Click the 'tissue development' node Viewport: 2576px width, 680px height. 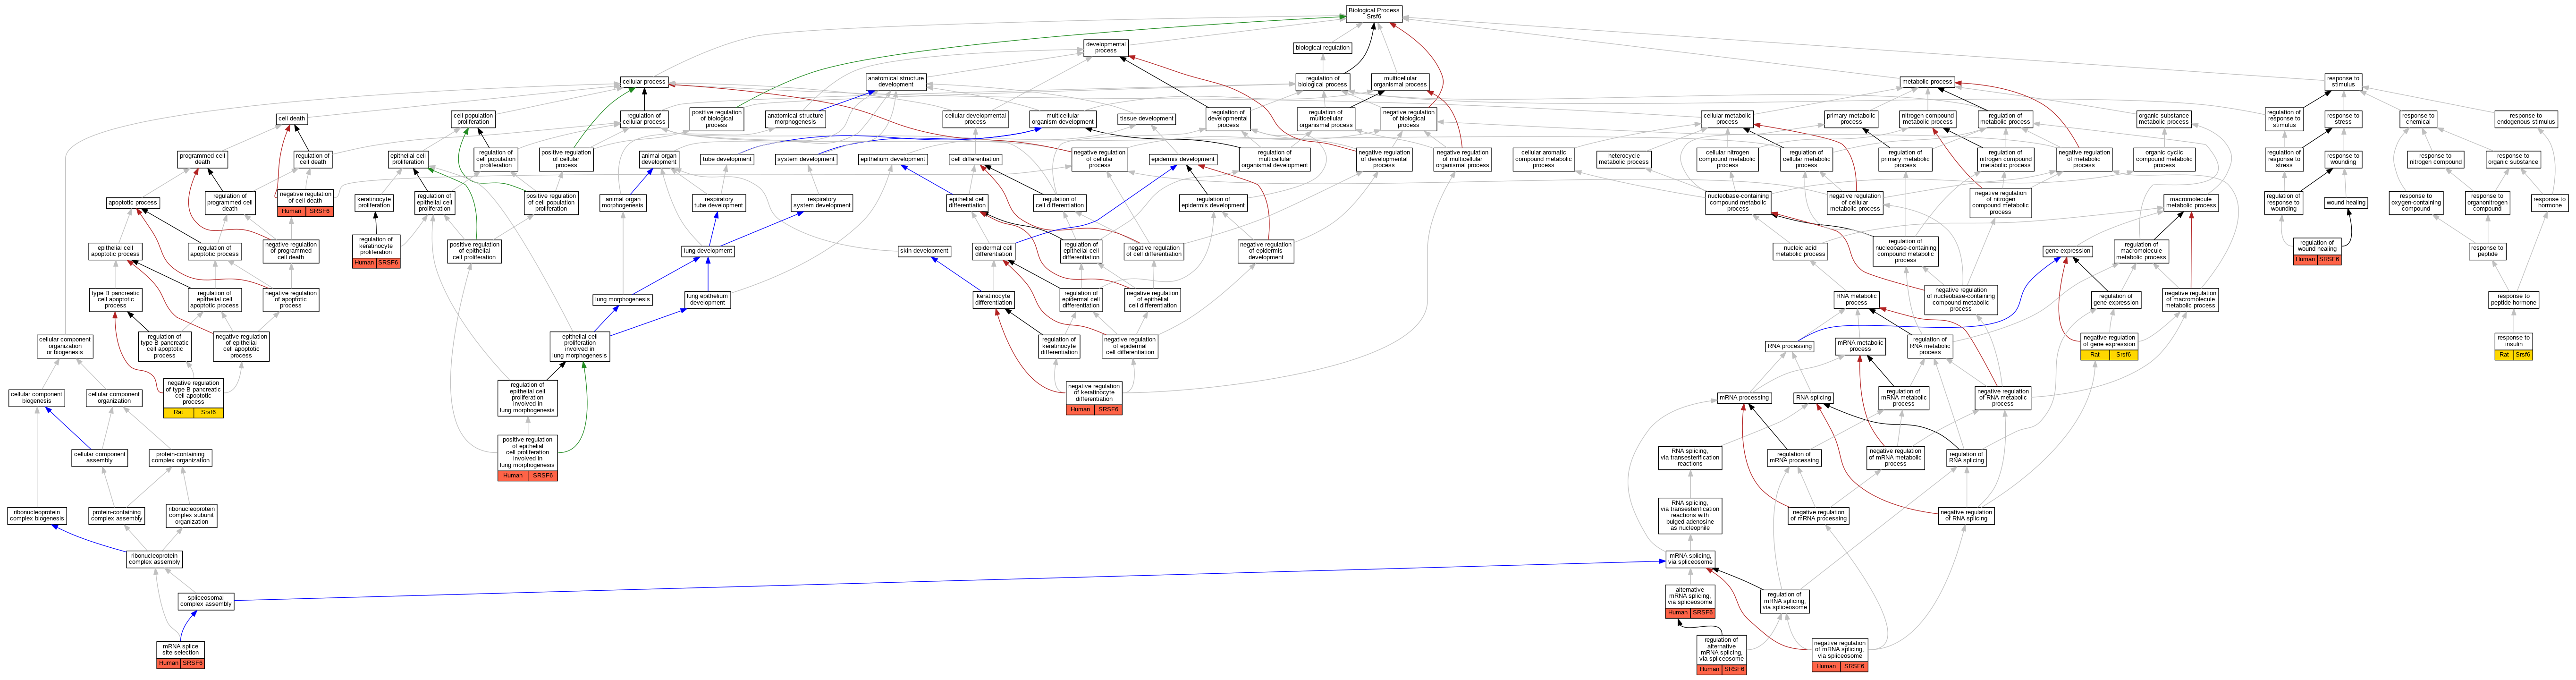(1147, 118)
